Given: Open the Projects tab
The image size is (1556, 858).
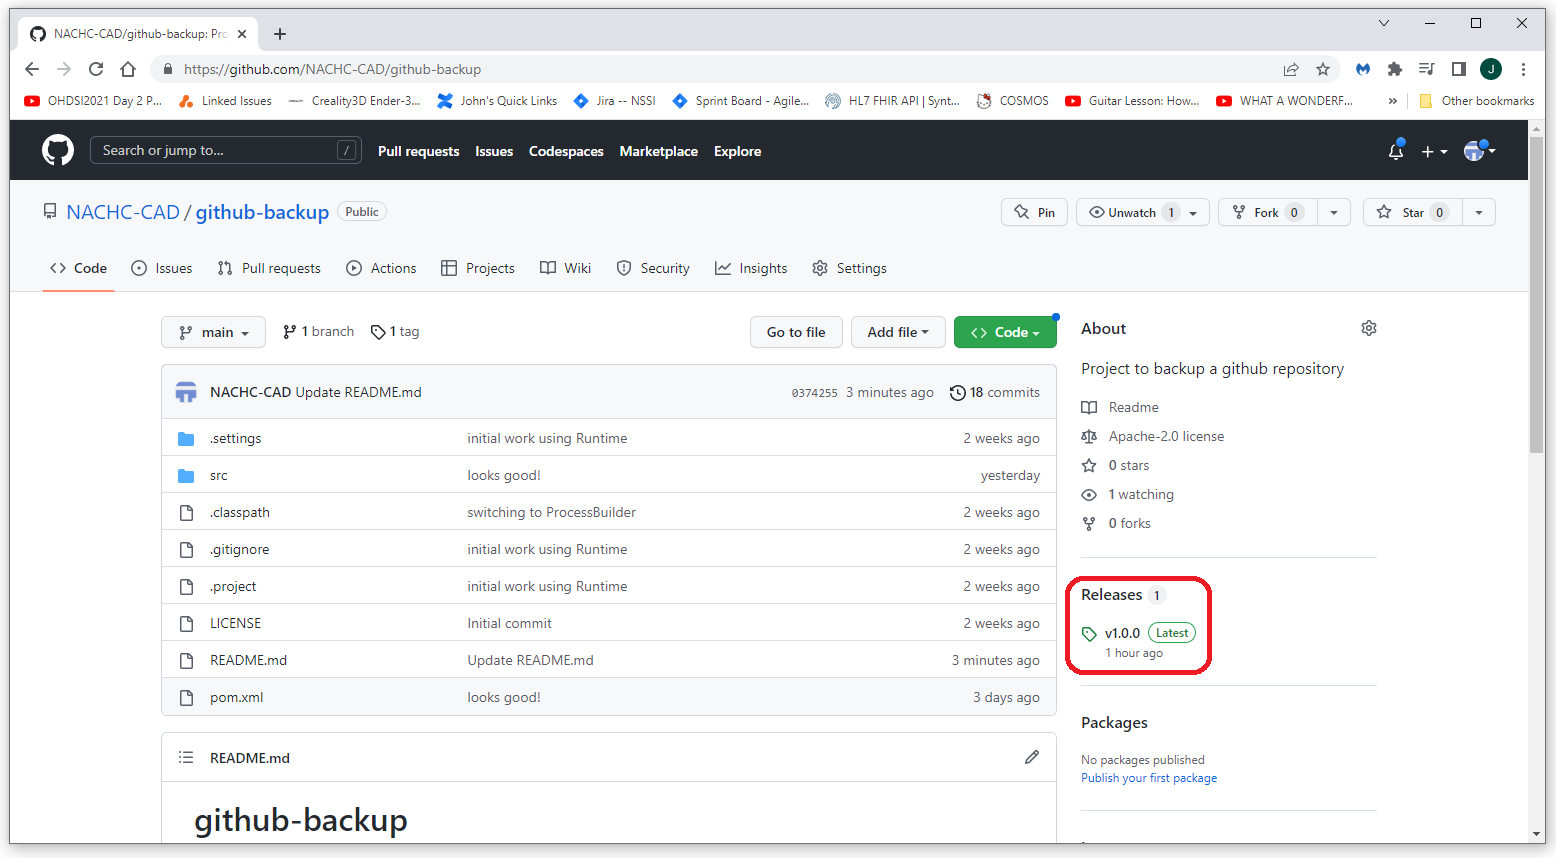Looking at the screenshot, I should (478, 268).
